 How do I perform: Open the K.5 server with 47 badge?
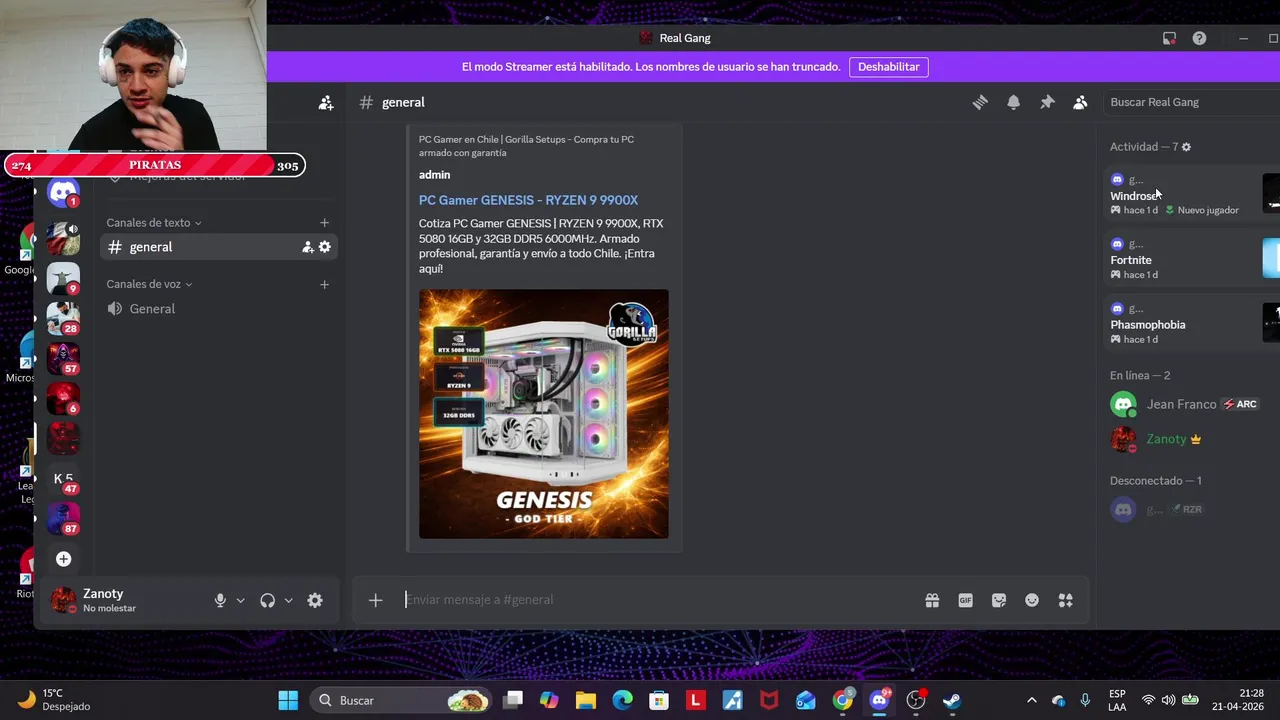(63, 479)
